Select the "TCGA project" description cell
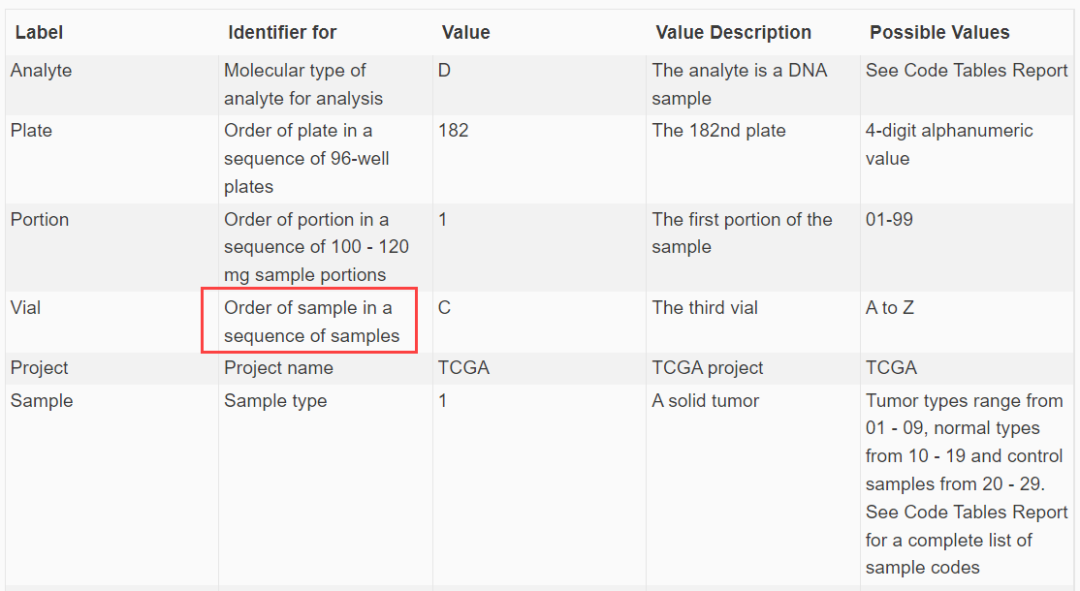 [707, 368]
